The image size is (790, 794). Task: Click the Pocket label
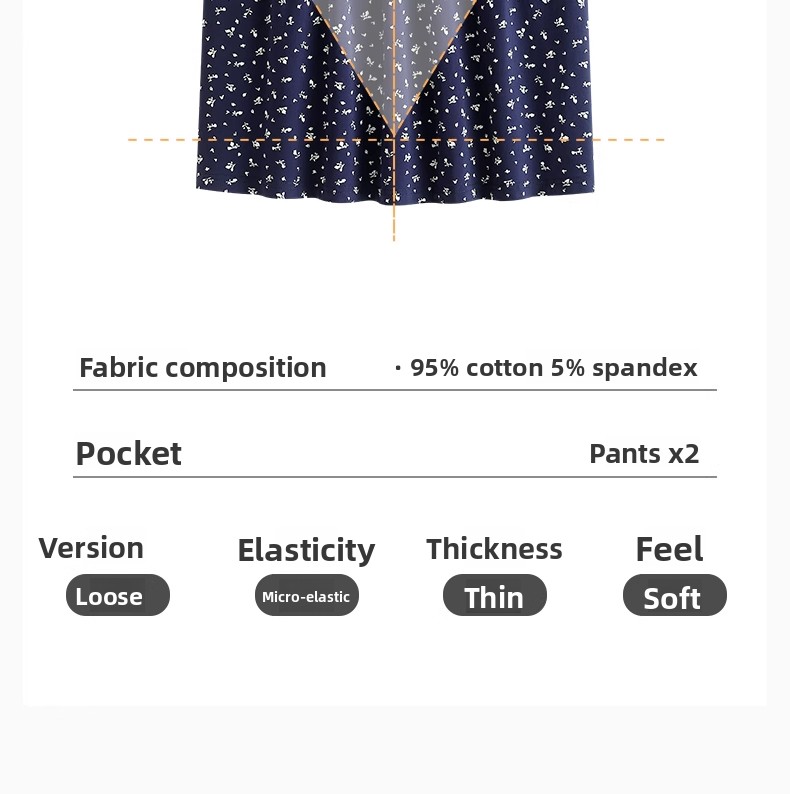129,454
